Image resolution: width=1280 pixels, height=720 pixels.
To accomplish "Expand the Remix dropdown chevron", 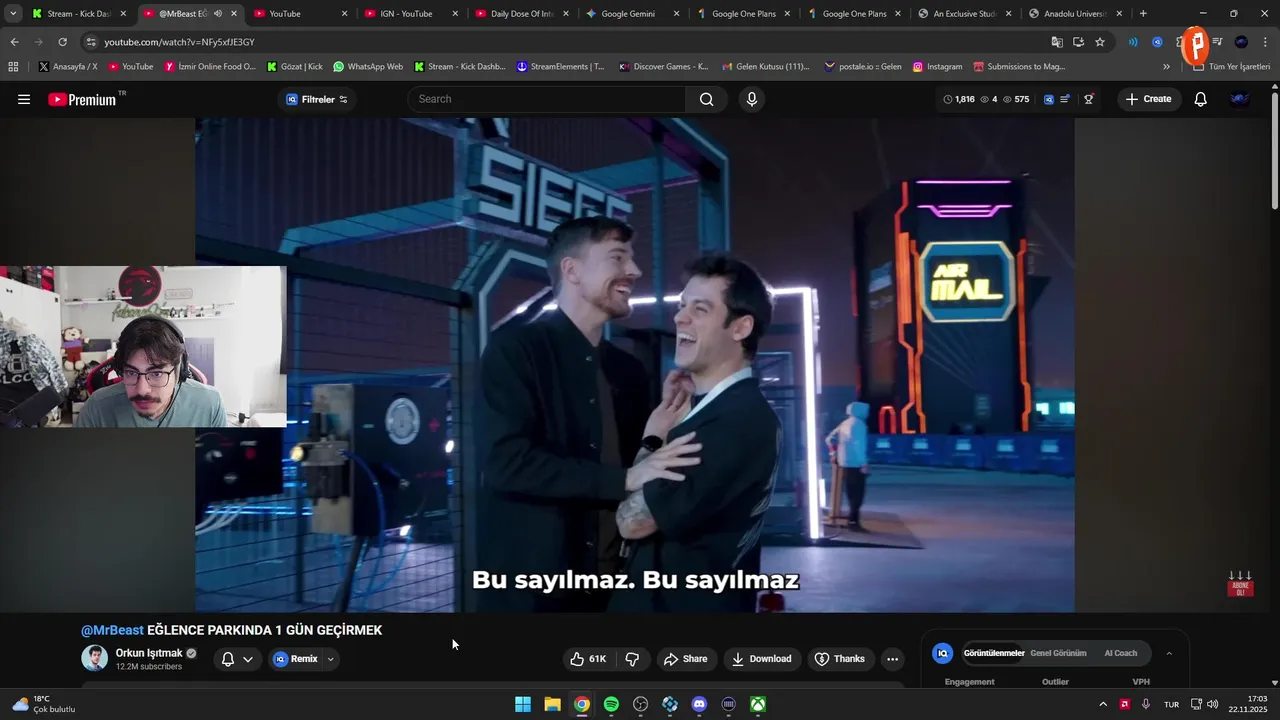I will (330, 659).
